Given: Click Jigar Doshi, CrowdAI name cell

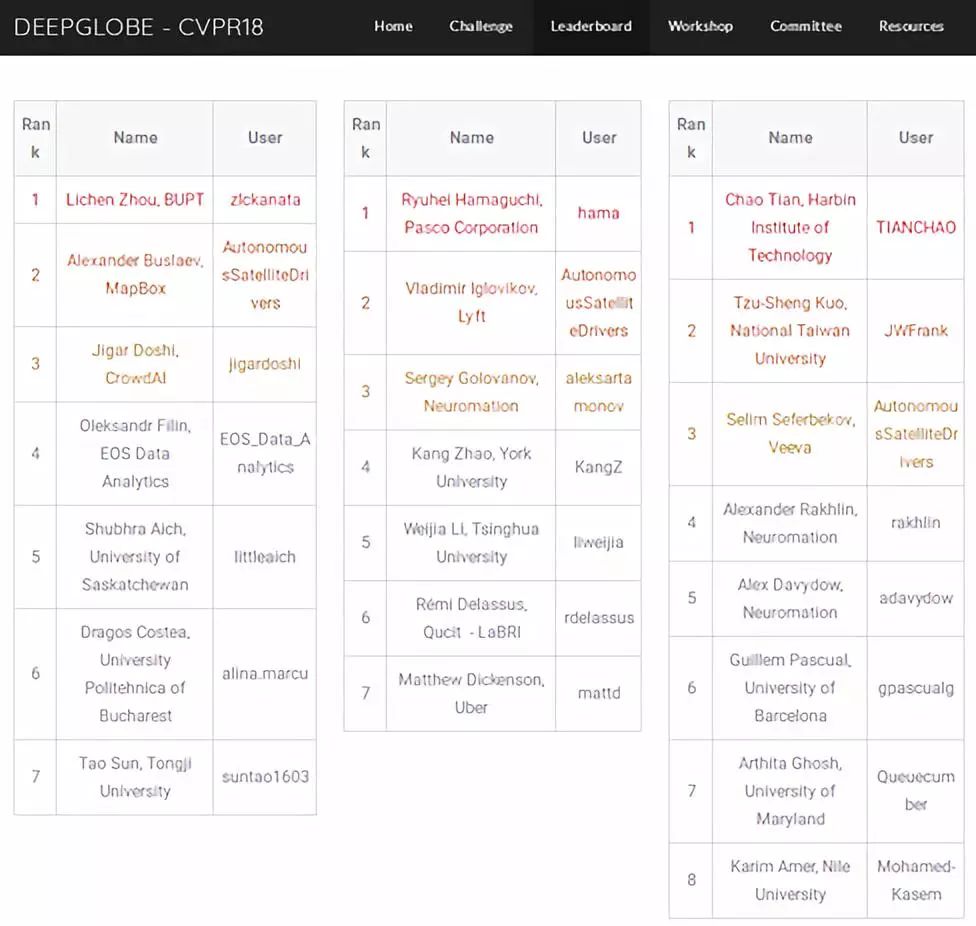Looking at the screenshot, I should 135,363.
